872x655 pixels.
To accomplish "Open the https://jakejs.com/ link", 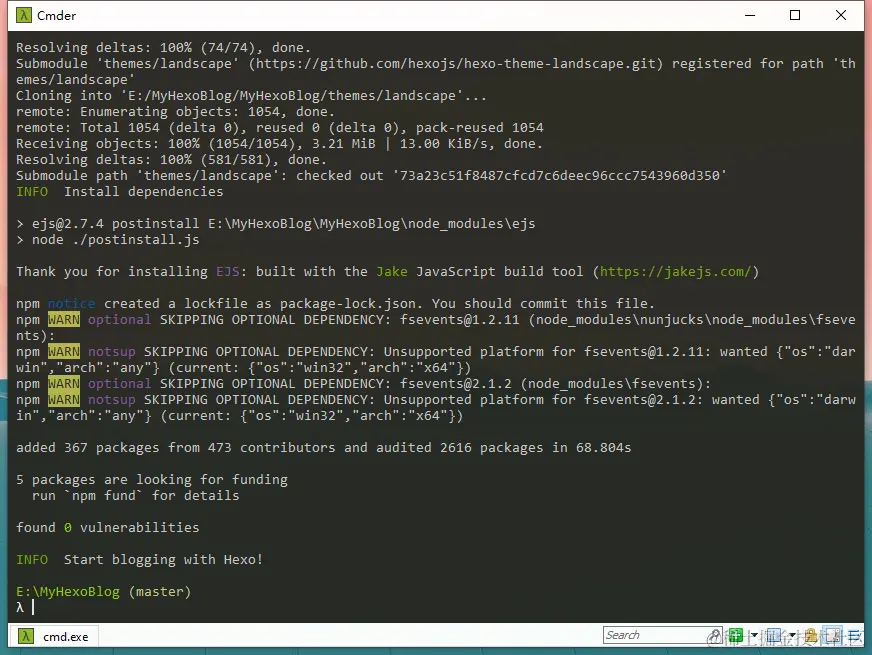I will click(x=675, y=271).
